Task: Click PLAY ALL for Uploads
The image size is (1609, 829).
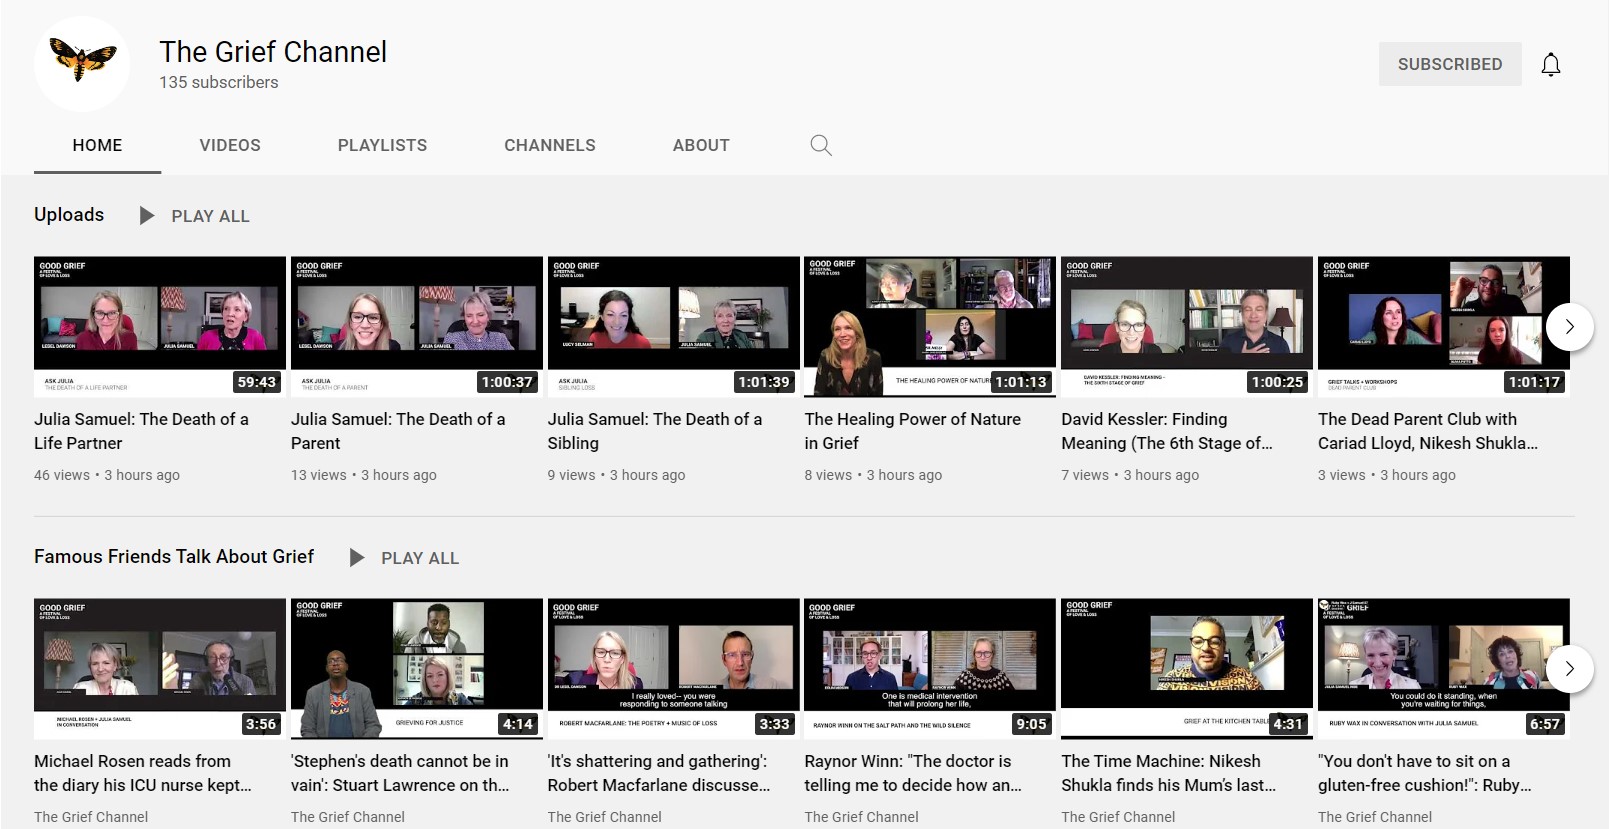Action: pyautogui.click(x=210, y=216)
